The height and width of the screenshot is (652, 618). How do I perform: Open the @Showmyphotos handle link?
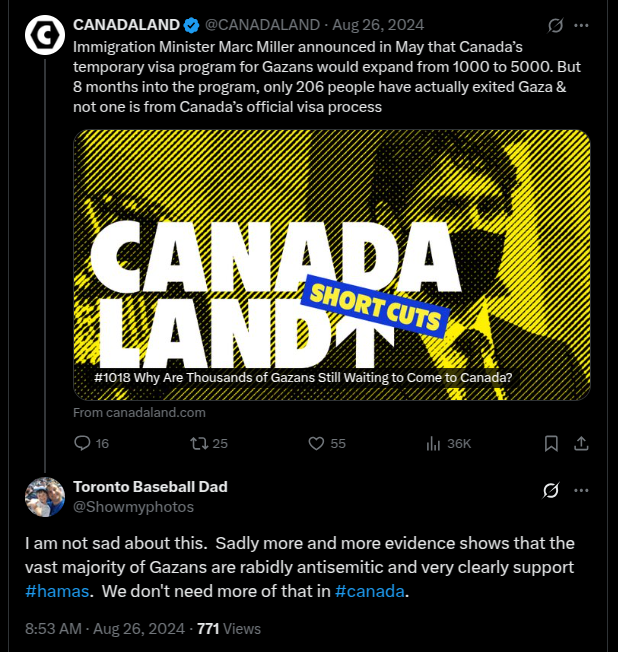coord(133,507)
